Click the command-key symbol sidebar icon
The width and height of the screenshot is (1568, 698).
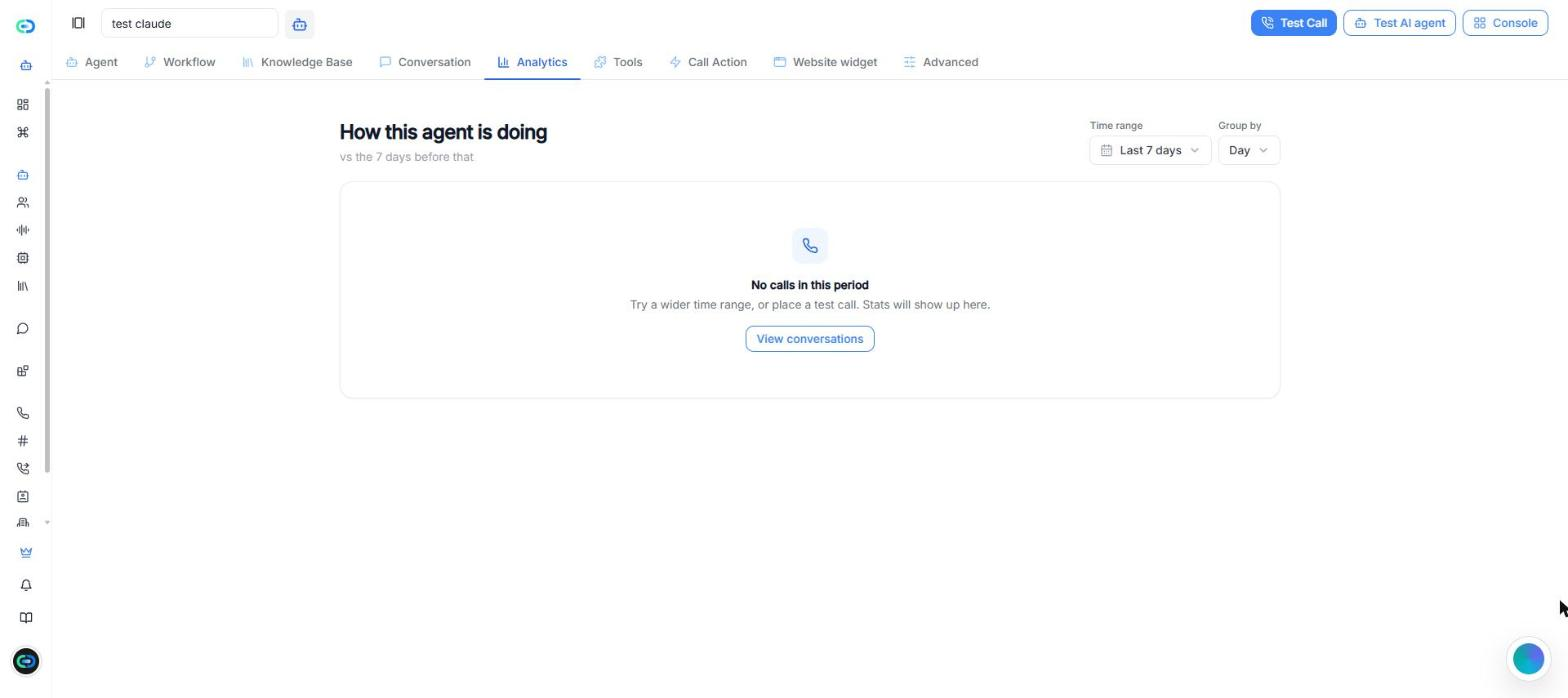click(23, 133)
